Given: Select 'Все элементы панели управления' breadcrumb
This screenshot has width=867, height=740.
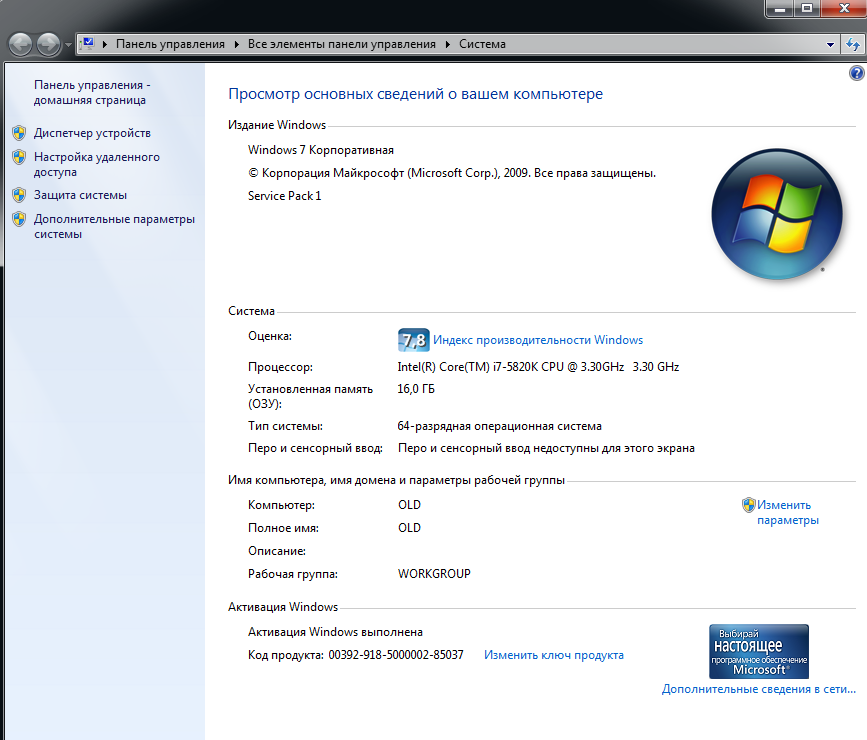Looking at the screenshot, I should pos(342,44).
